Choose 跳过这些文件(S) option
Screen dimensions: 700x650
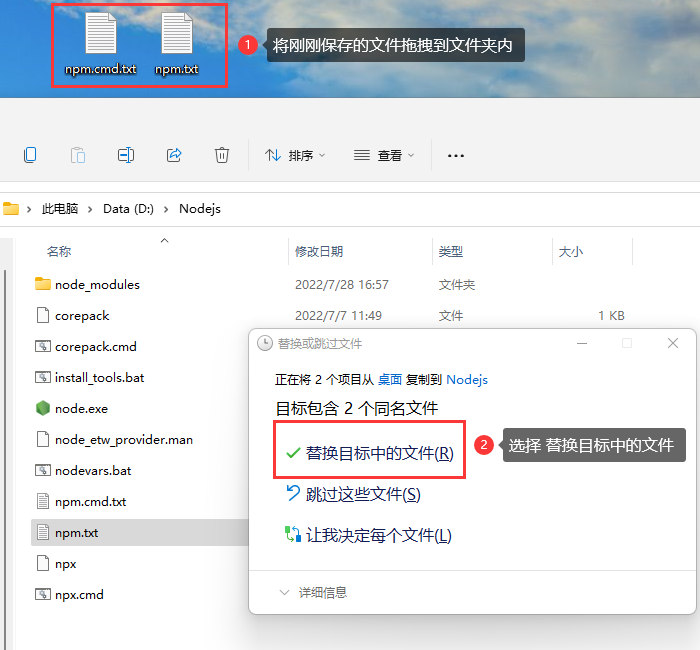click(353, 494)
